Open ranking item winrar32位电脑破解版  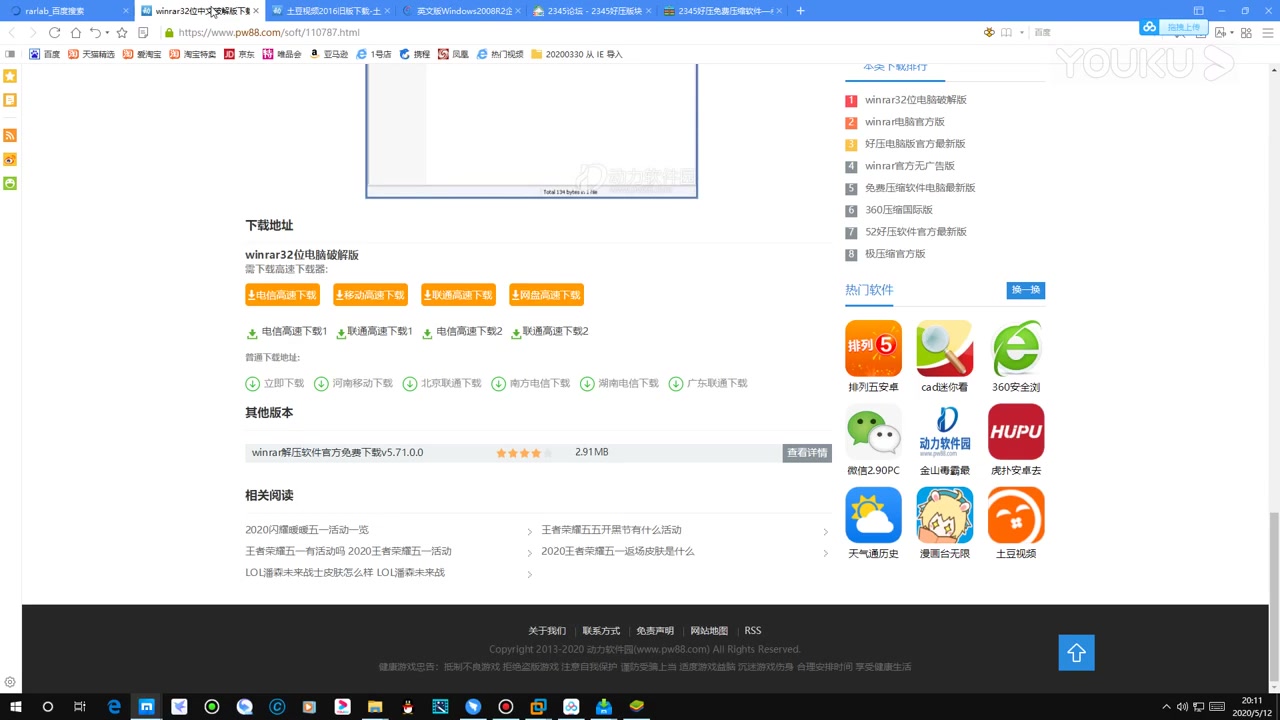[915, 100]
